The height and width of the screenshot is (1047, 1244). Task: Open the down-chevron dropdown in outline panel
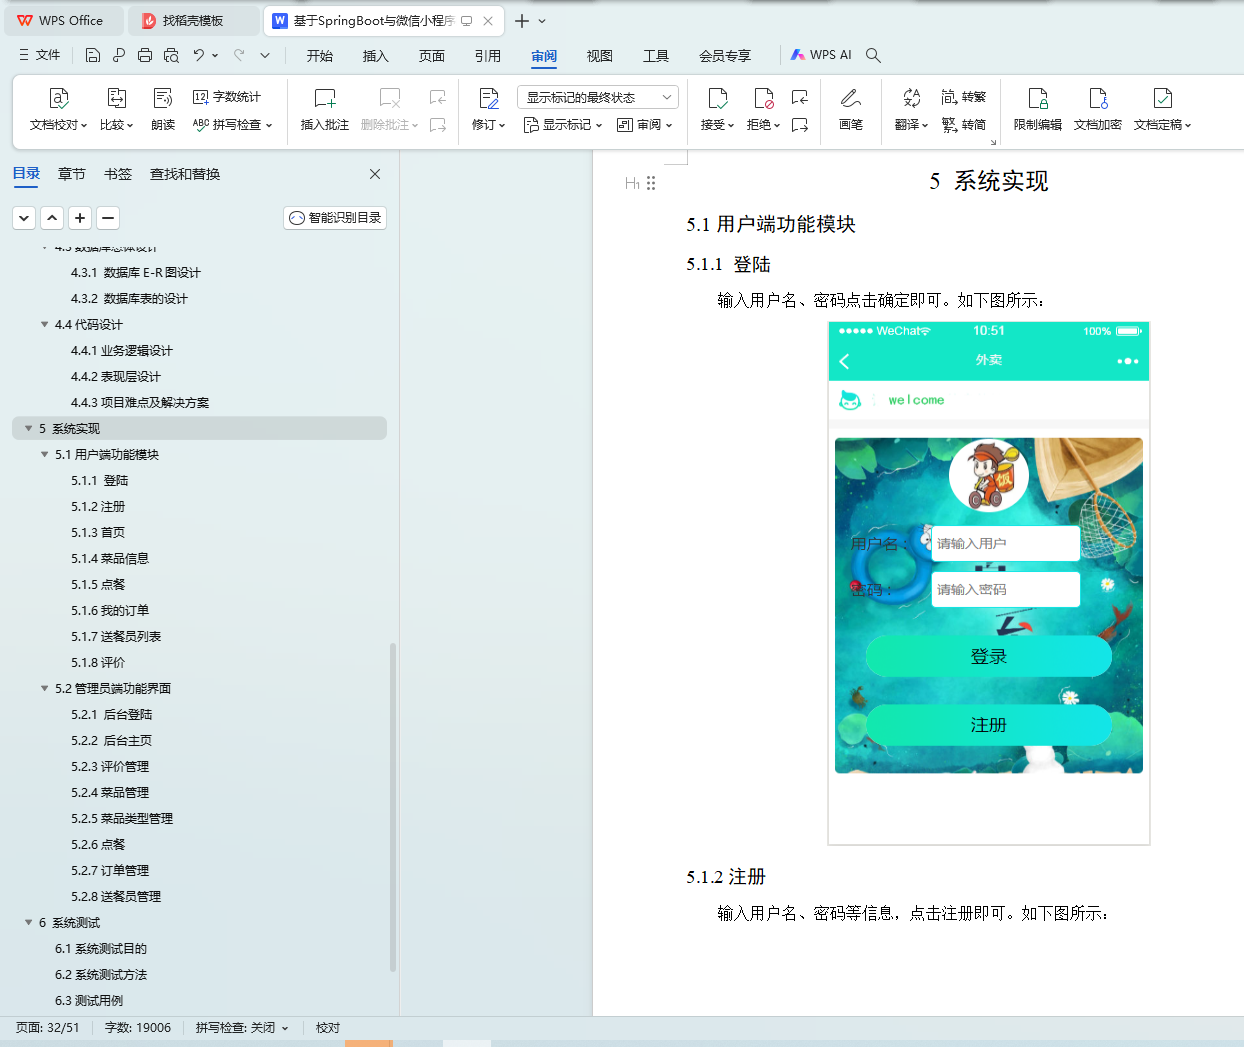(24, 218)
